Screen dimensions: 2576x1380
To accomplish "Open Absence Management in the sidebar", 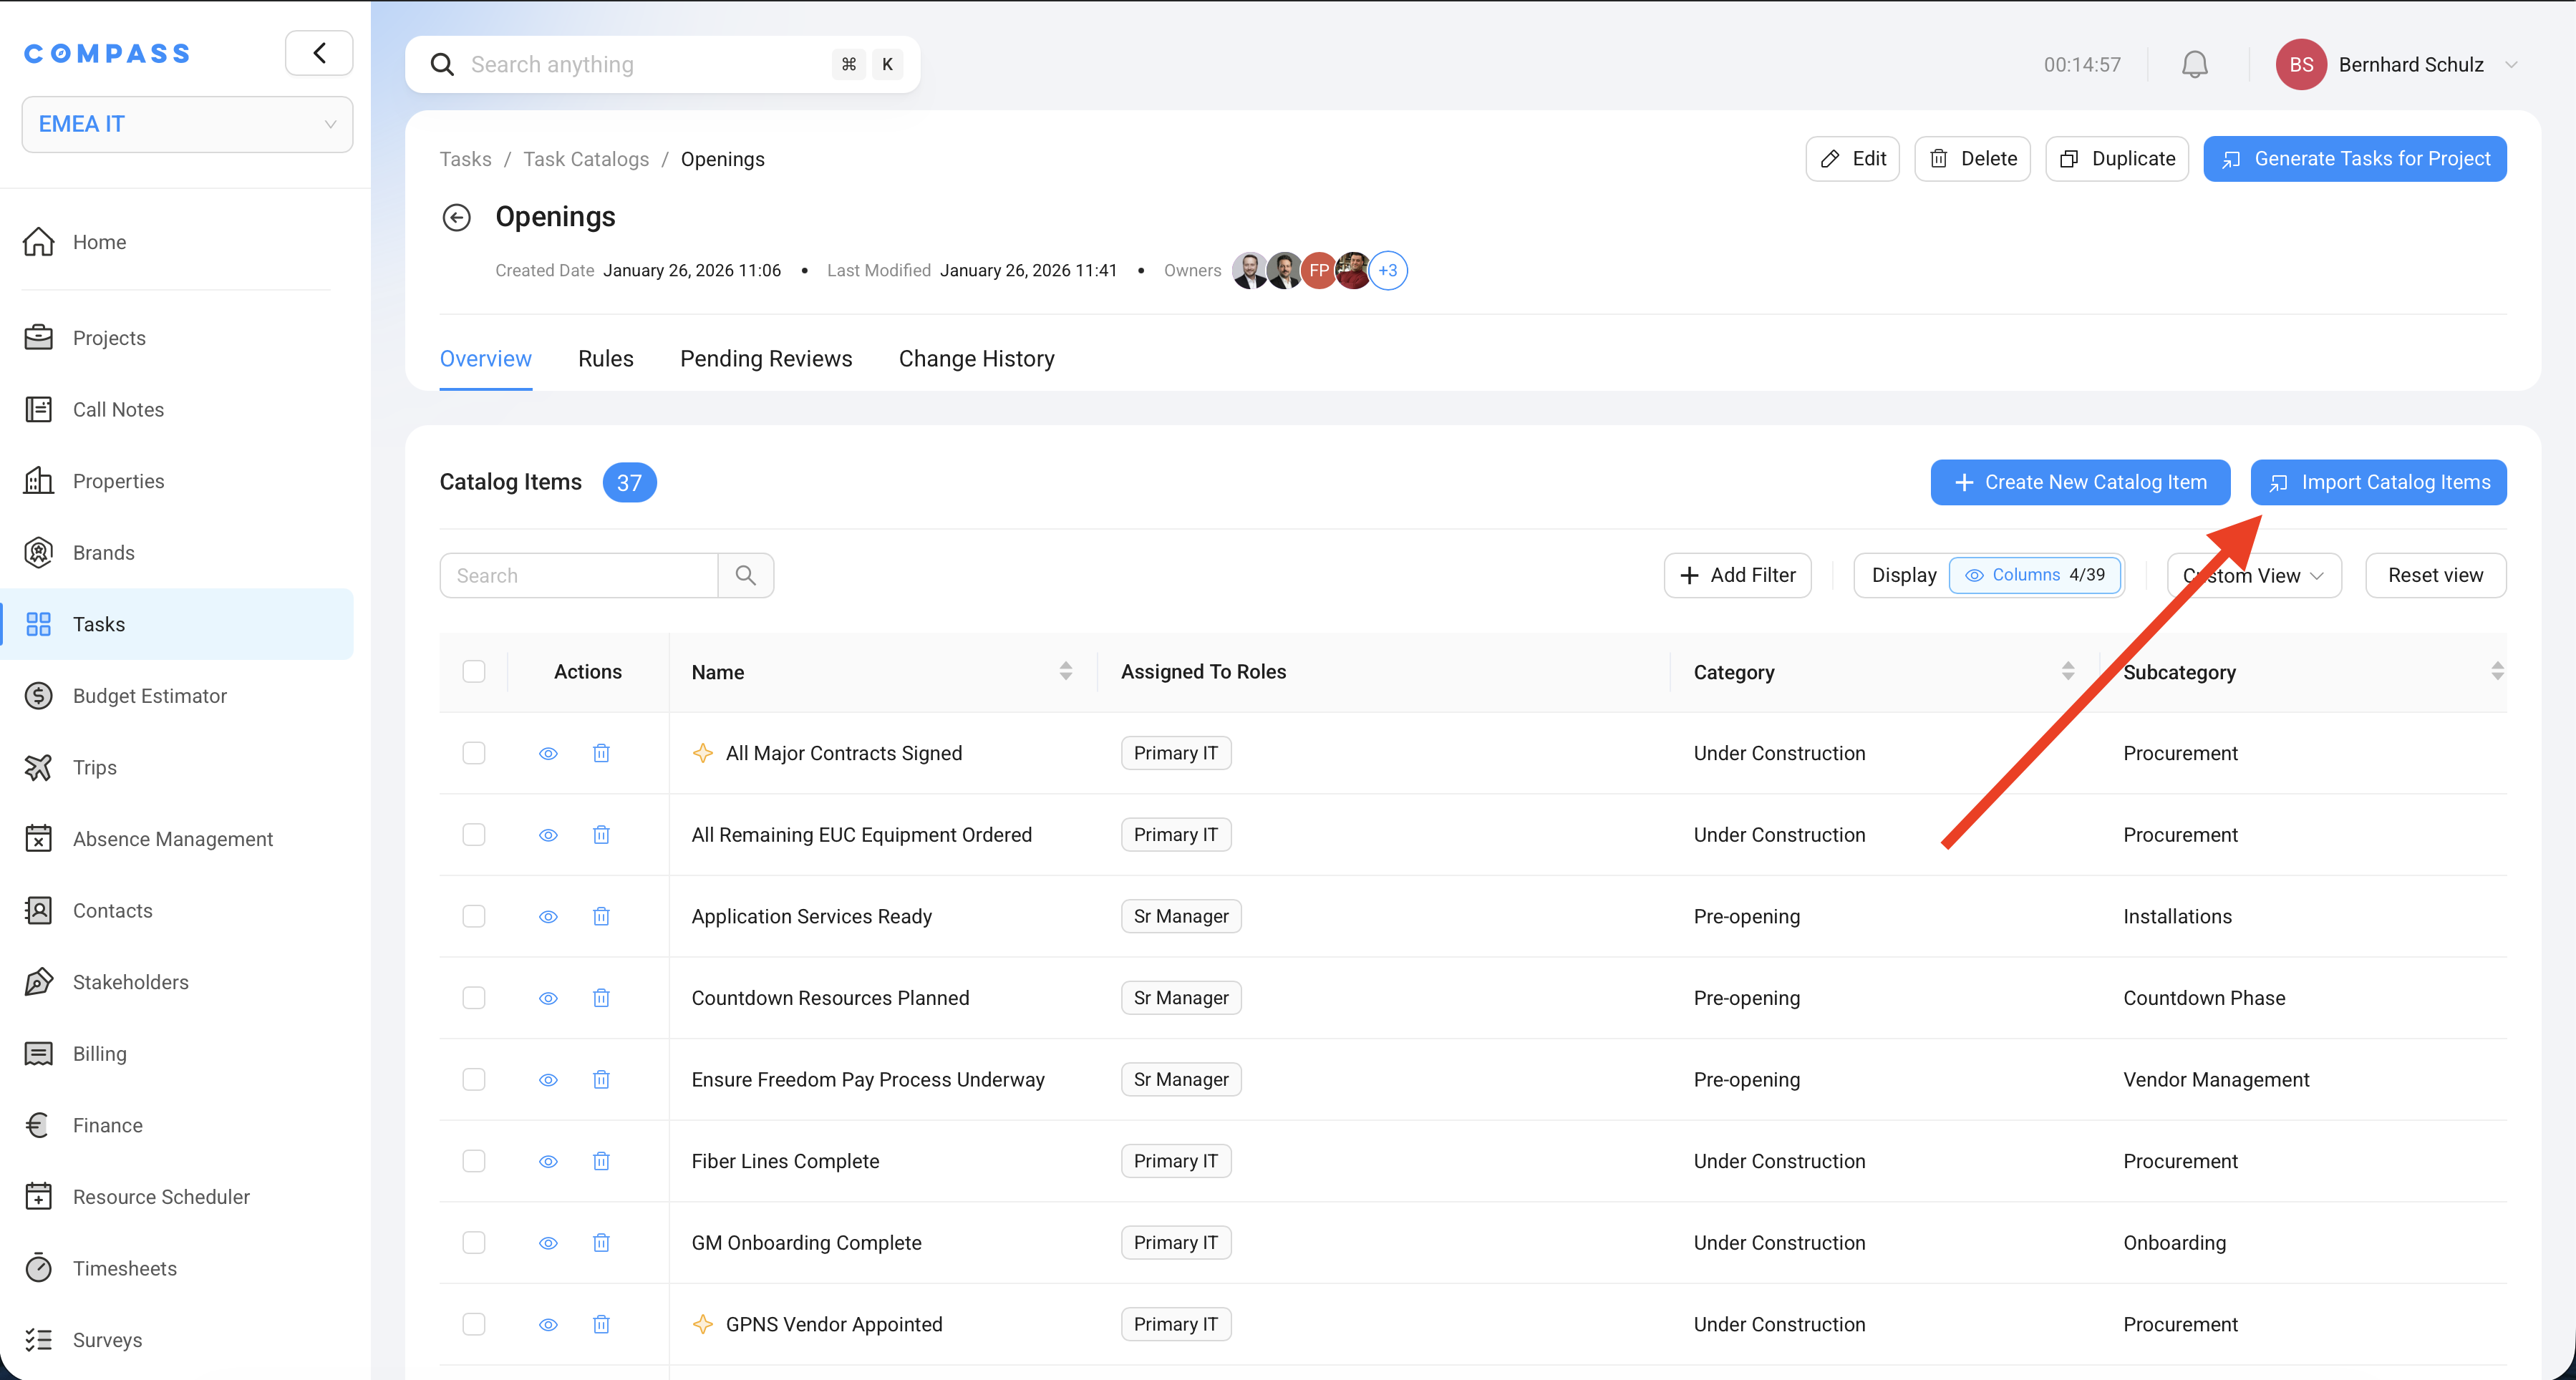I will click(x=177, y=839).
